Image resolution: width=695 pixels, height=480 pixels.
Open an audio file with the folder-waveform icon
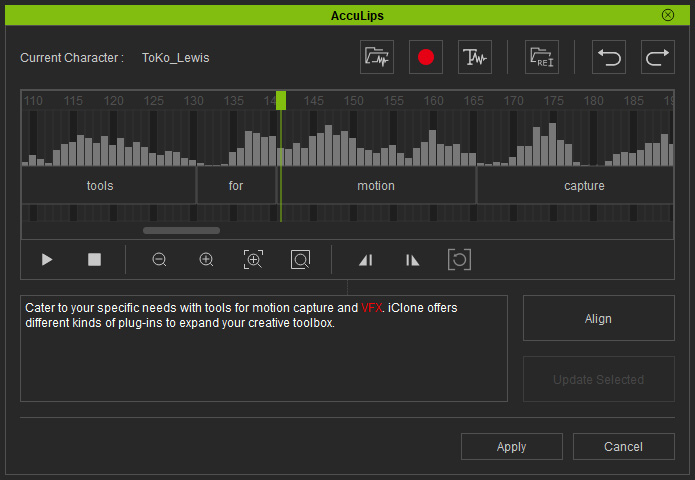(x=377, y=58)
